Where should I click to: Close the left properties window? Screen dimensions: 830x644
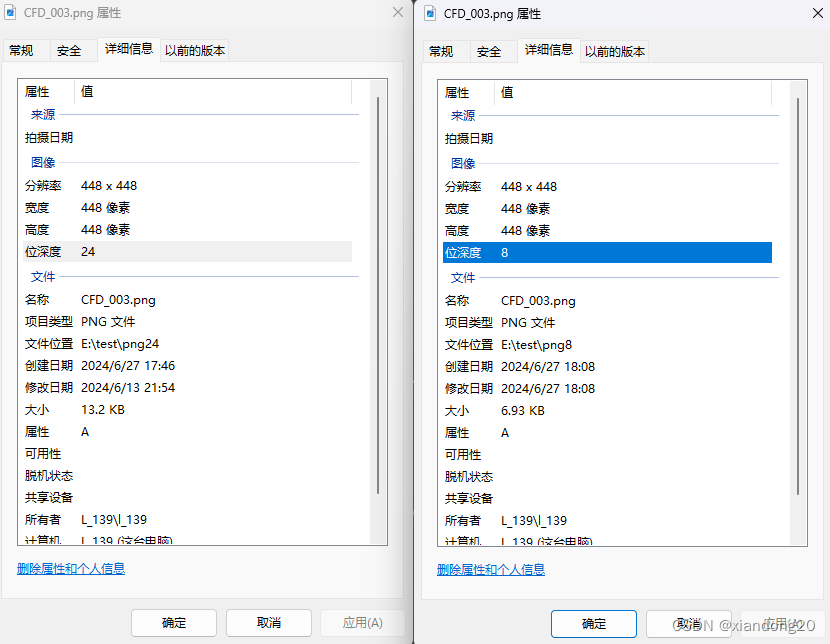(398, 12)
